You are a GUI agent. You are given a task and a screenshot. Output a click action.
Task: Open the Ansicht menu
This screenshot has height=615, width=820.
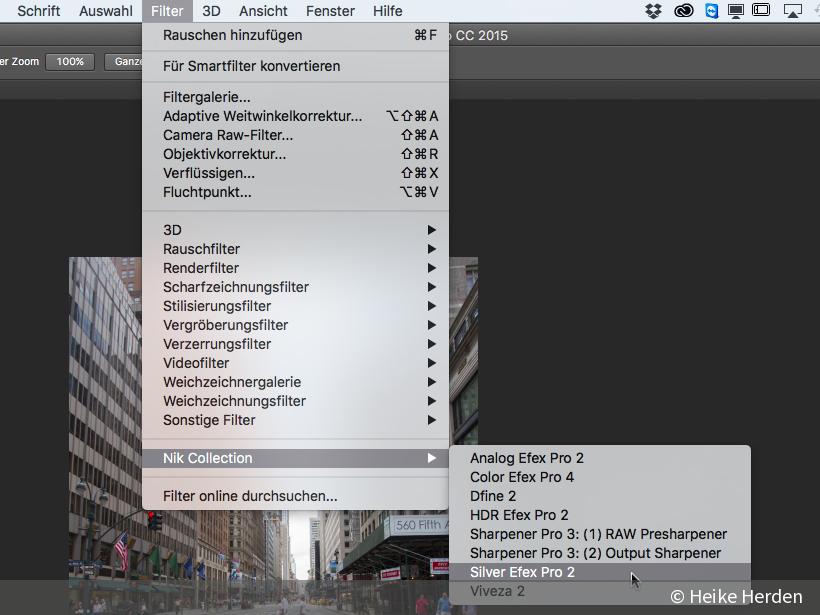coord(262,11)
